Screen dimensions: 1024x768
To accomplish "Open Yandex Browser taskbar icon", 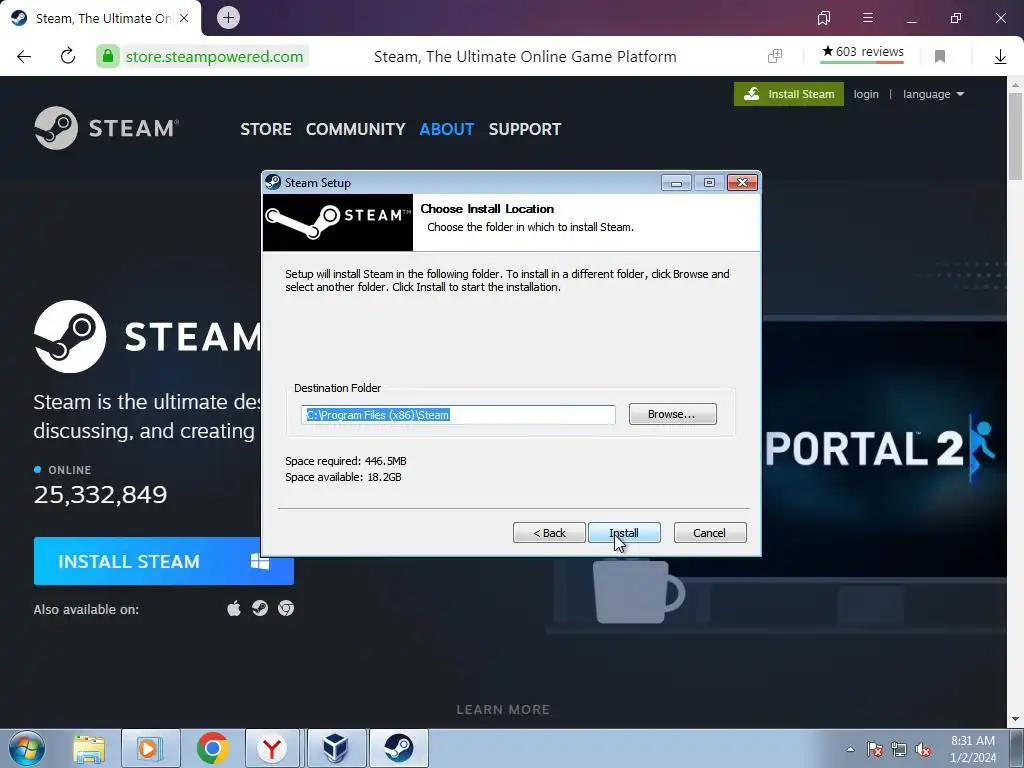I will click(x=272, y=748).
